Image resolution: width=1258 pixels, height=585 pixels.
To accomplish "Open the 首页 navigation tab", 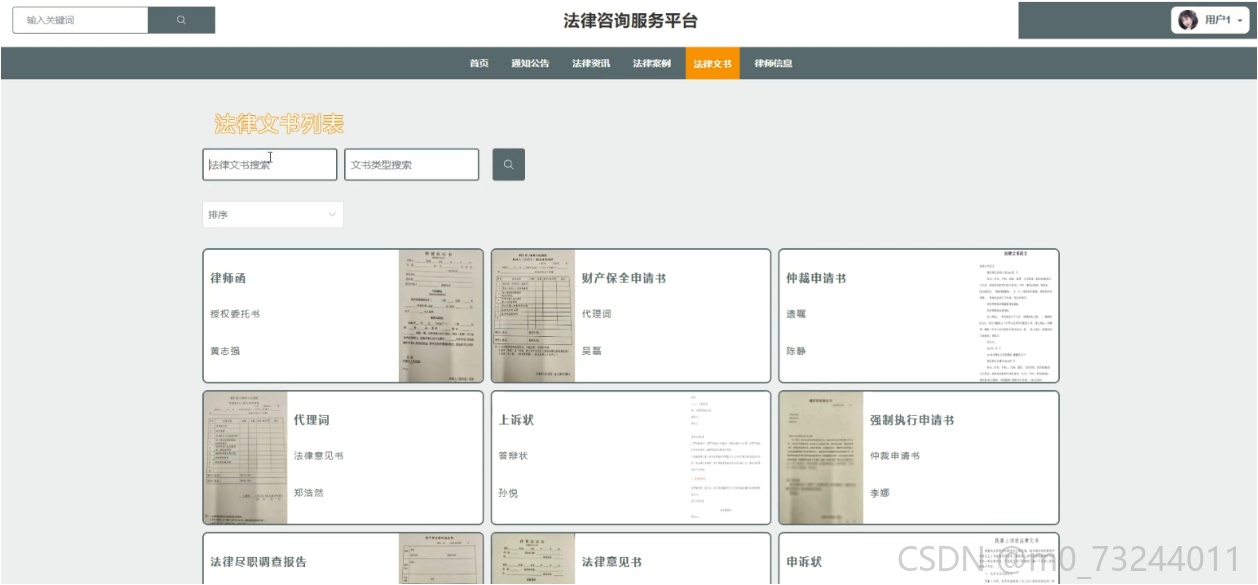I will tap(479, 64).
